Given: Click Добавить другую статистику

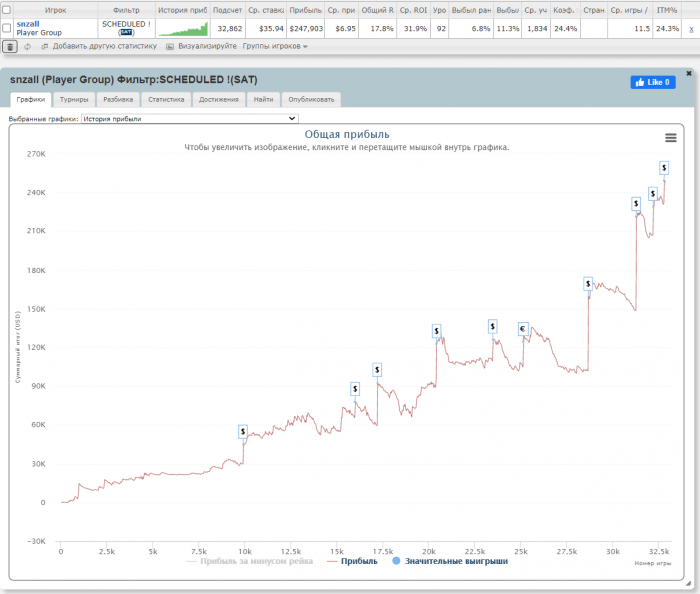Looking at the screenshot, I should click(x=99, y=46).
